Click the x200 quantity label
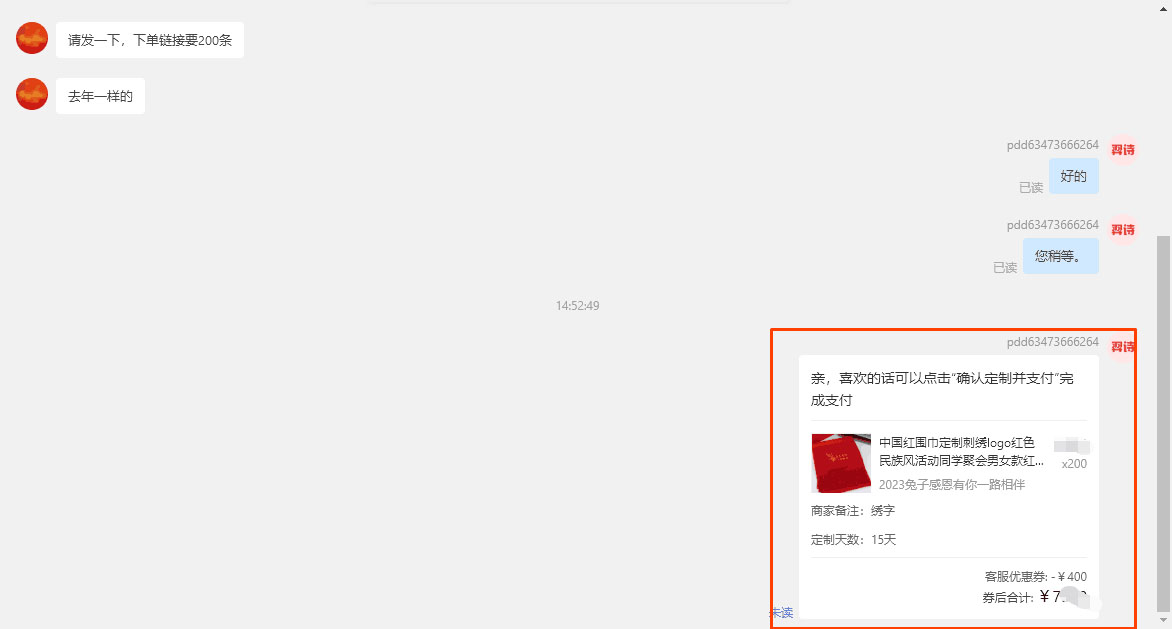The width and height of the screenshot is (1172, 629). [x=1072, y=463]
